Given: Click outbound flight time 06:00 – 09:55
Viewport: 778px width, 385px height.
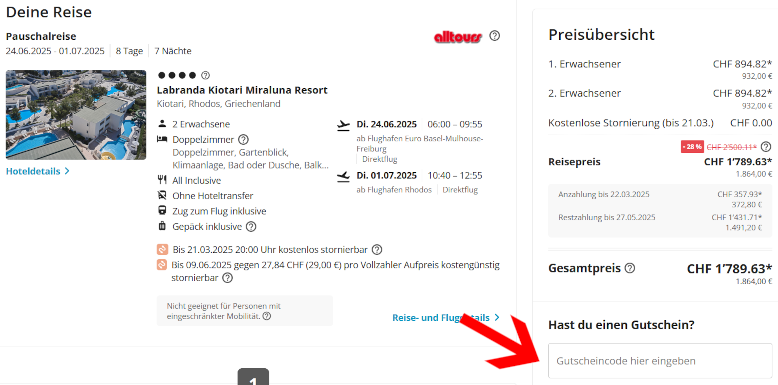Looking at the screenshot, I should [454, 124].
